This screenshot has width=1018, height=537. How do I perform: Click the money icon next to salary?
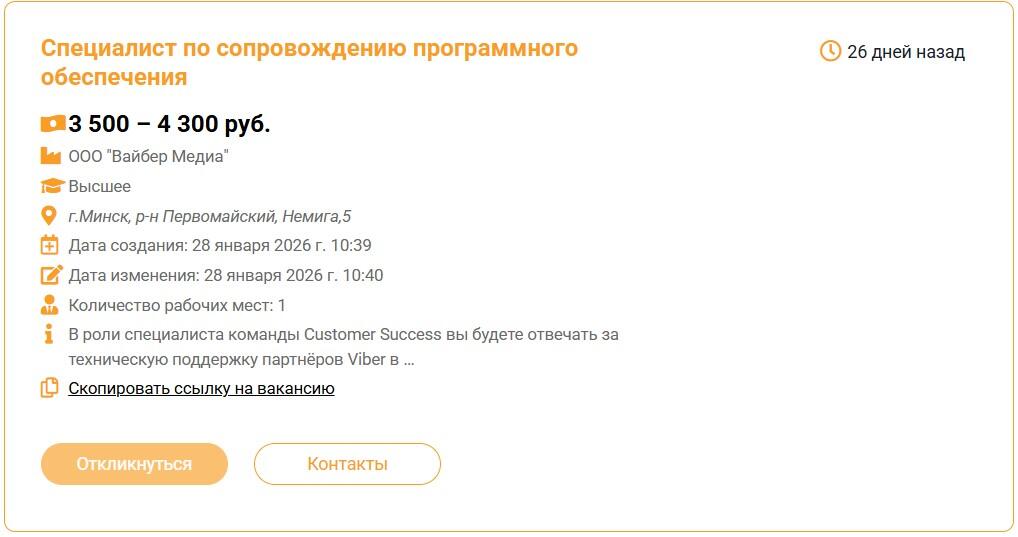pyautogui.click(x=52, y=124)
